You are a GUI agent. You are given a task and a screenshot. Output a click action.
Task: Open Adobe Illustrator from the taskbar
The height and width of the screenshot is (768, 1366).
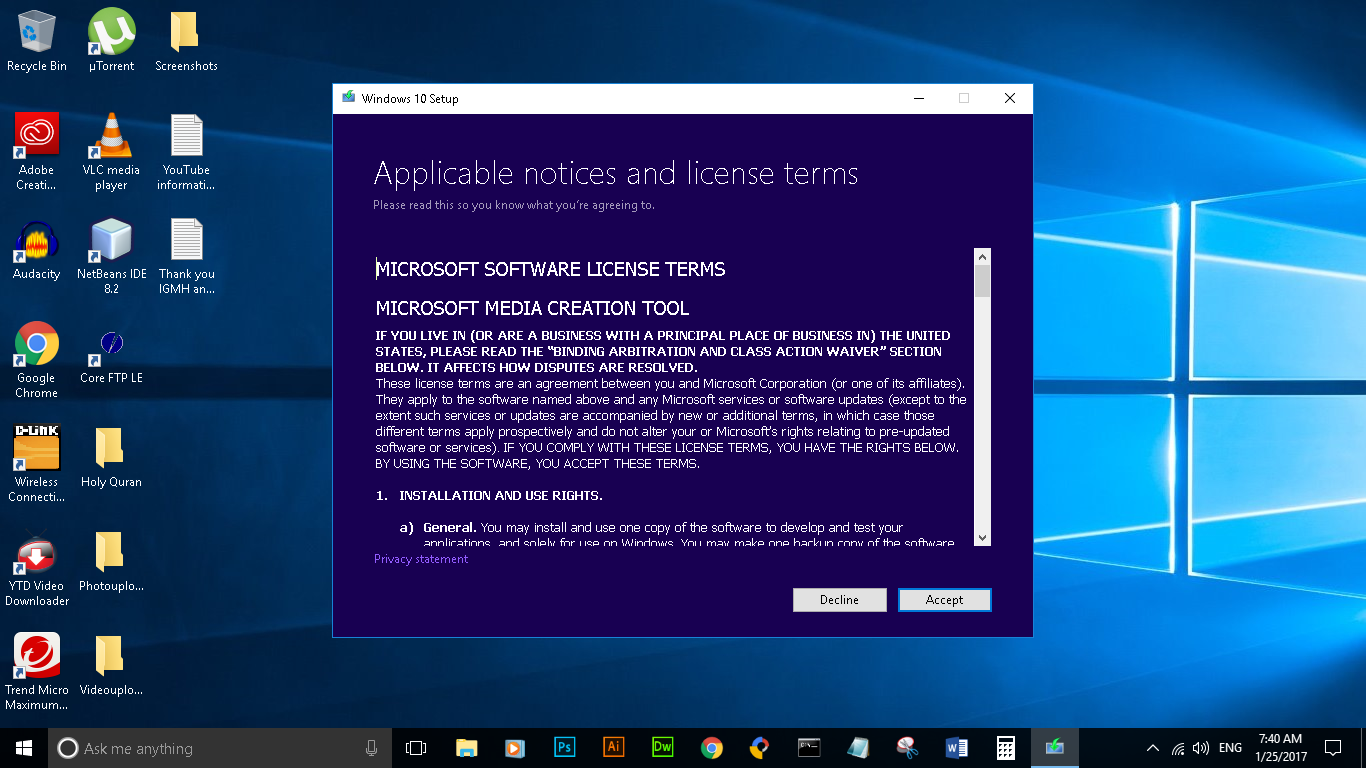tap(613, 747)
